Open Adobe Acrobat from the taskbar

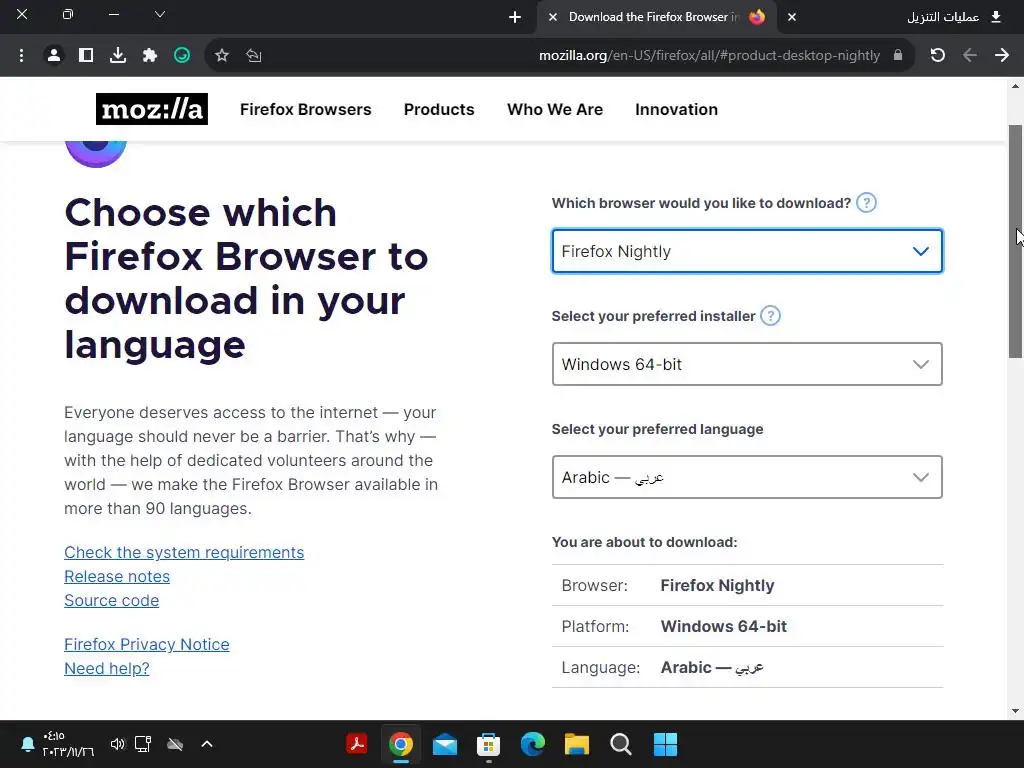357,744
